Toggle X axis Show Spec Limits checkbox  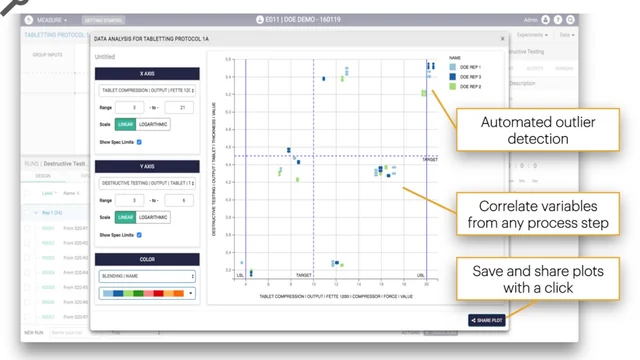pos(139,142)
